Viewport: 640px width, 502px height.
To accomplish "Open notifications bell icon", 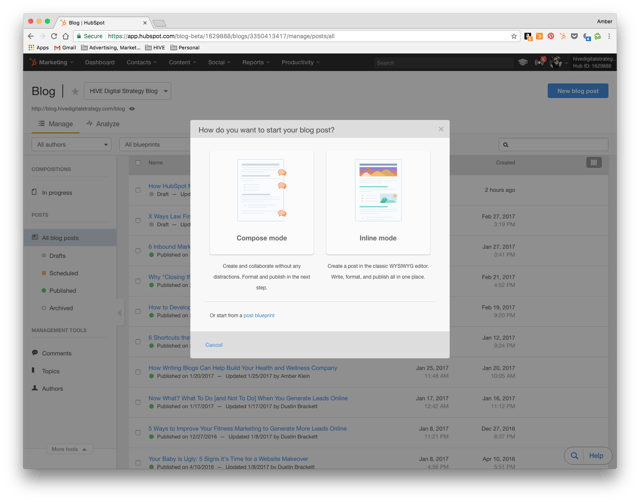I will point(540,62).
